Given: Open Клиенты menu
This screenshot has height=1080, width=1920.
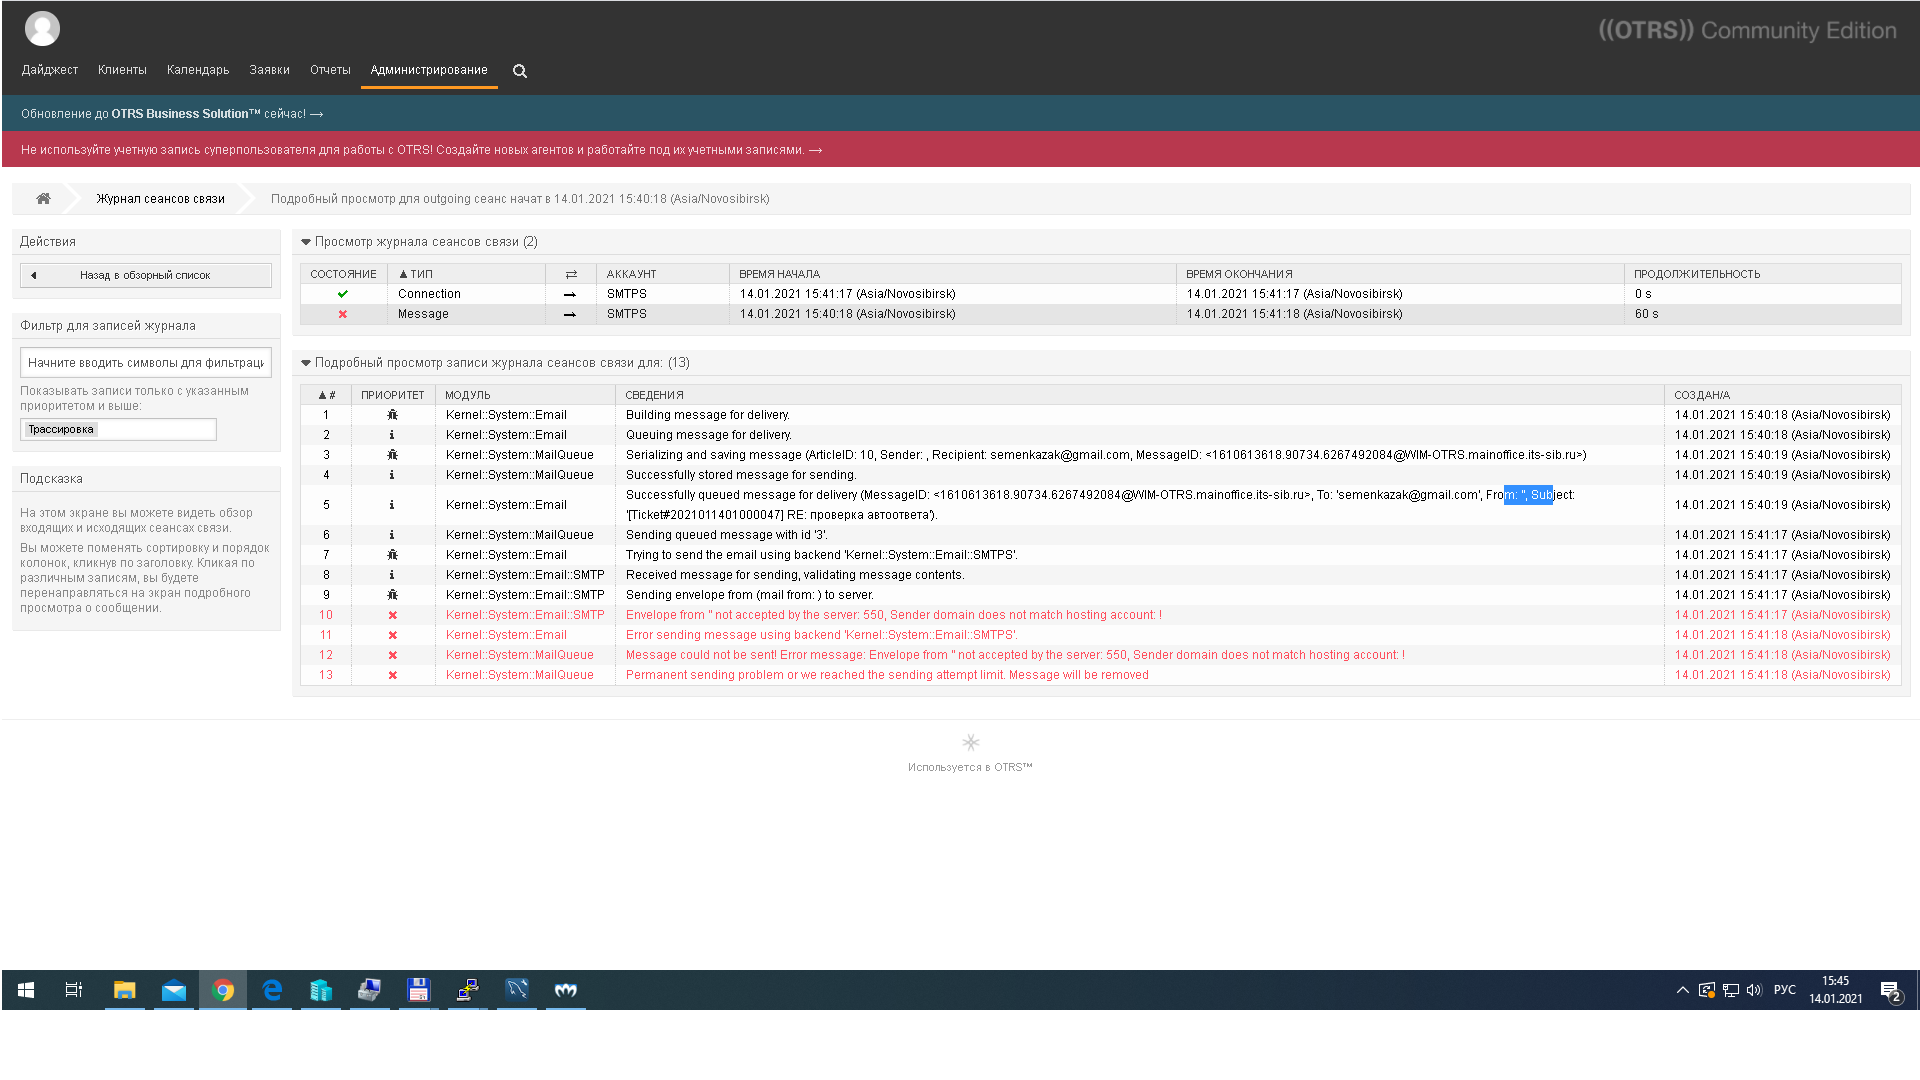Looking at the screenshot, I should click(122, 70).
